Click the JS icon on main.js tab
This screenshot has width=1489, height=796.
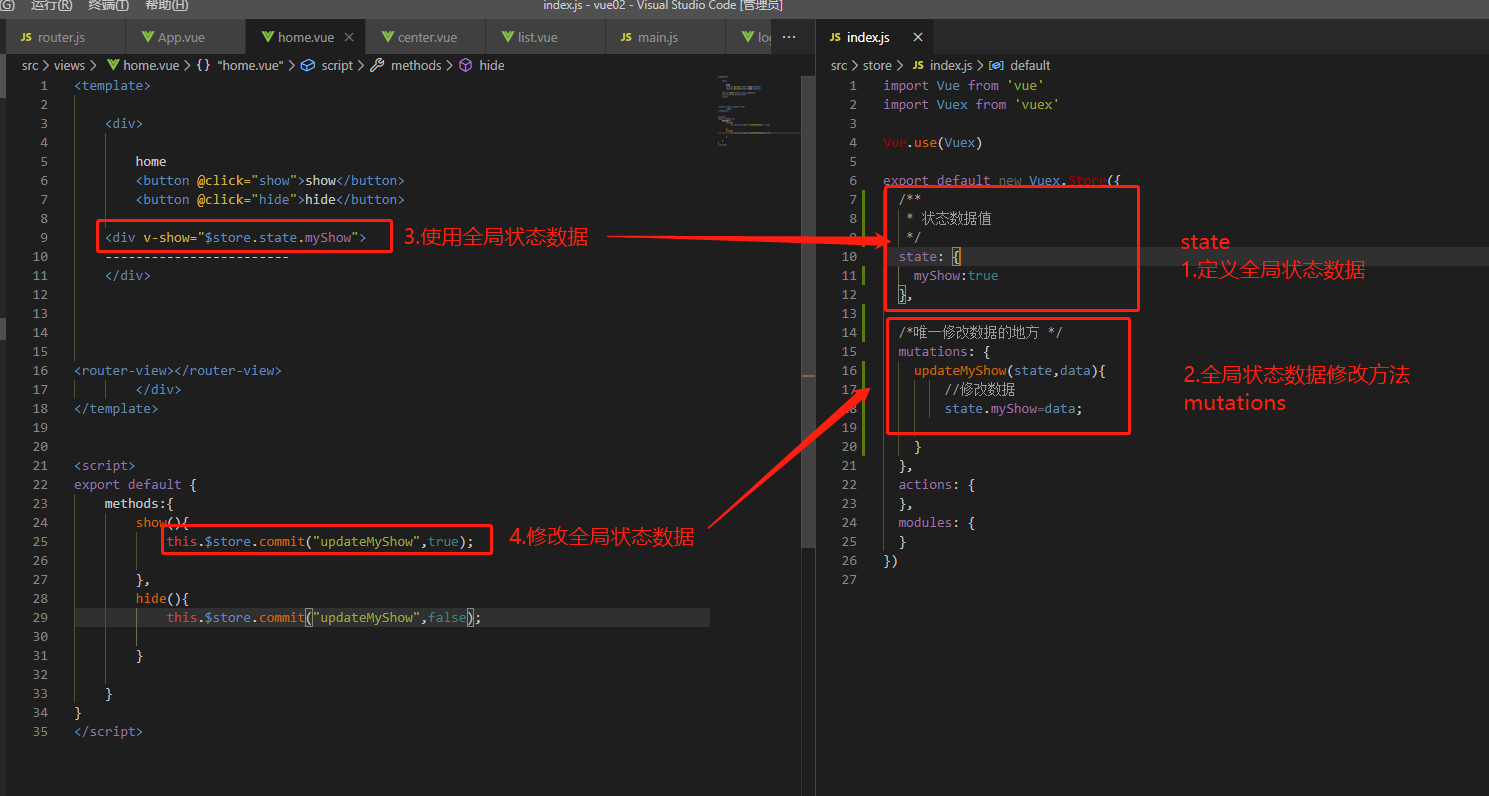(x=626, y=37)
